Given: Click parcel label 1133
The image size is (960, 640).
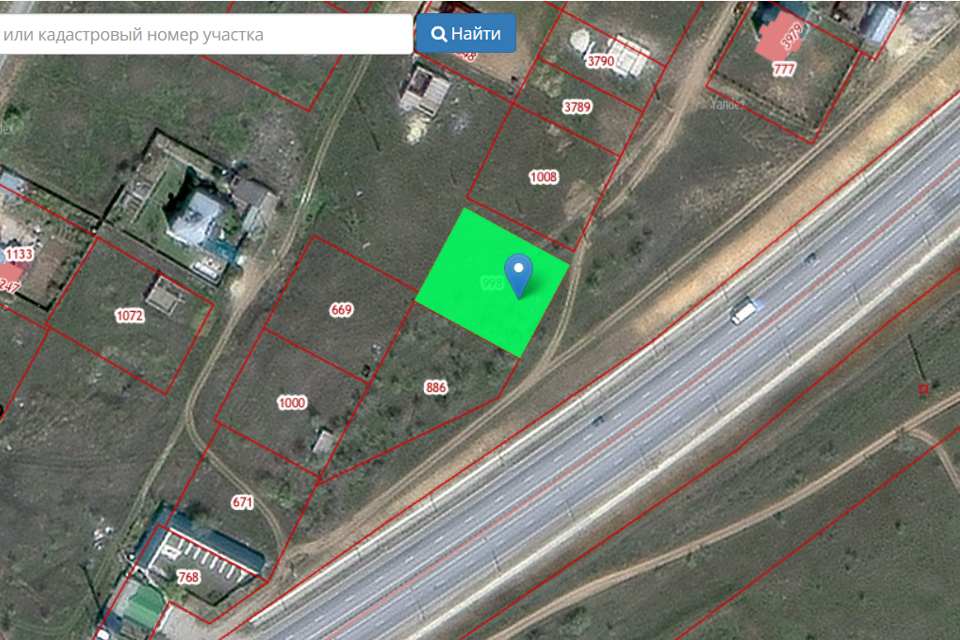Looking at the screenshot, I should 19,254.
